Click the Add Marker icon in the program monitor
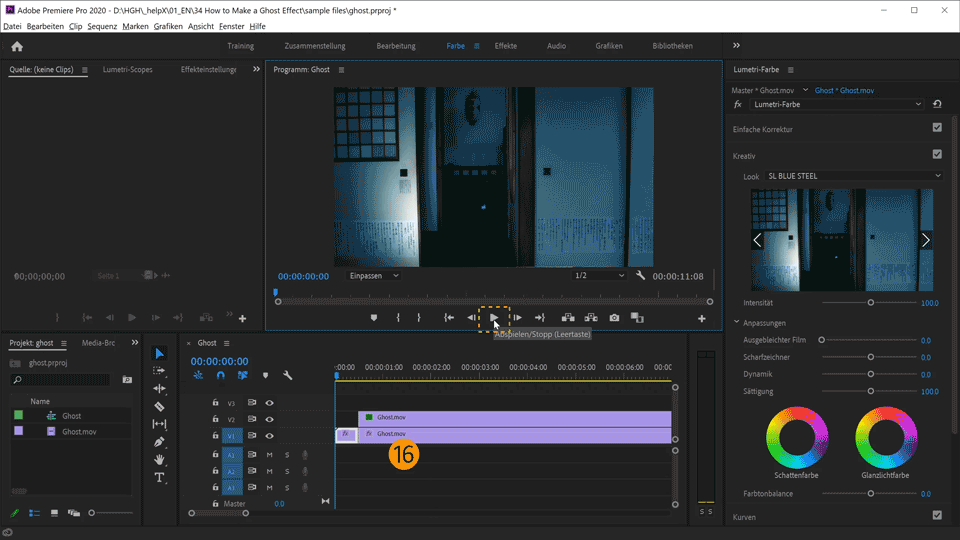Screen dimensions: 960x540 pyautogui.click(x=375, y=318)
